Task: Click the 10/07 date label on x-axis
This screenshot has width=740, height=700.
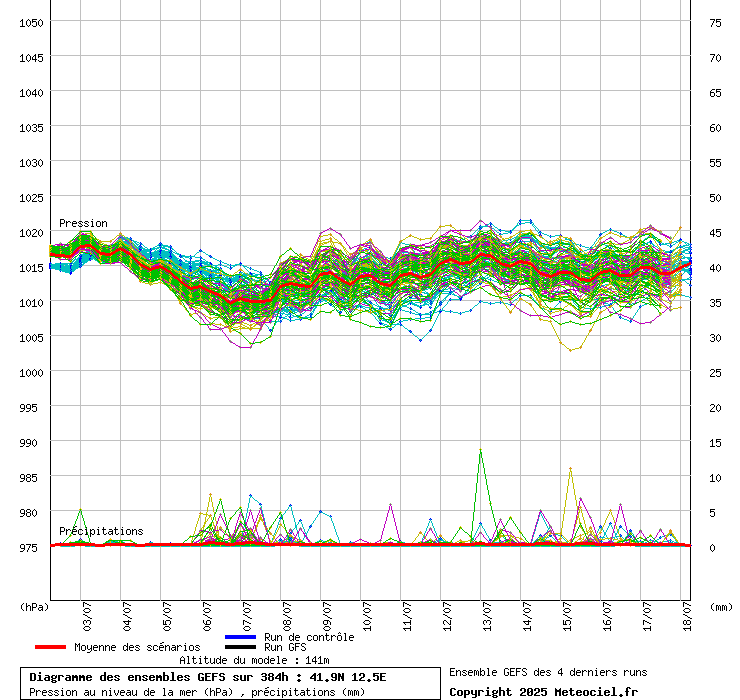Action: click(x=368, y=616)
